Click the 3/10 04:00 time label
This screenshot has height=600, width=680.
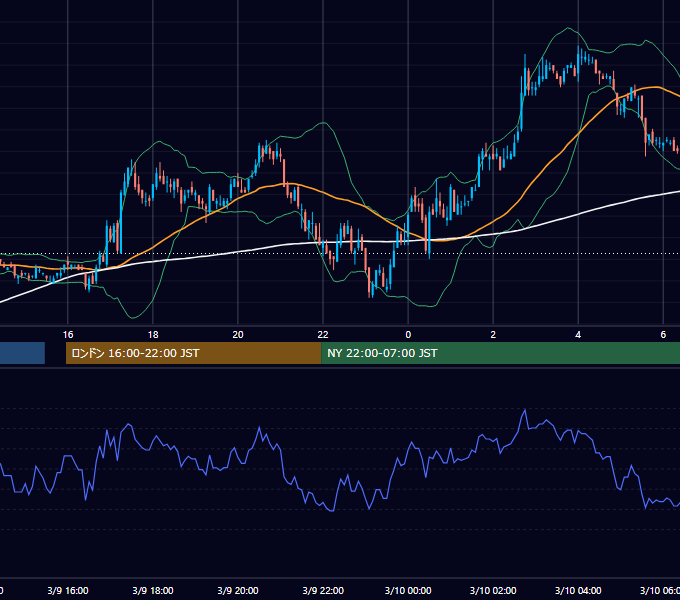(578, 590)
